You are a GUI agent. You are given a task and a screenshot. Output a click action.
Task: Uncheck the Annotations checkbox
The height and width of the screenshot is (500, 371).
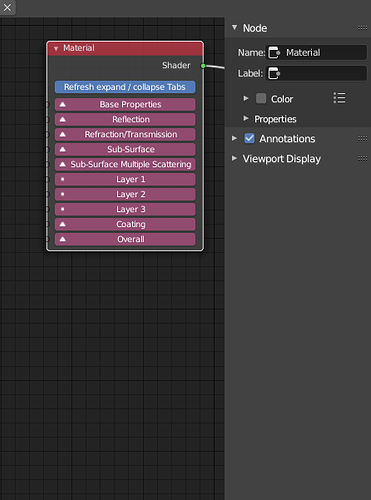(x=249, y=138)
